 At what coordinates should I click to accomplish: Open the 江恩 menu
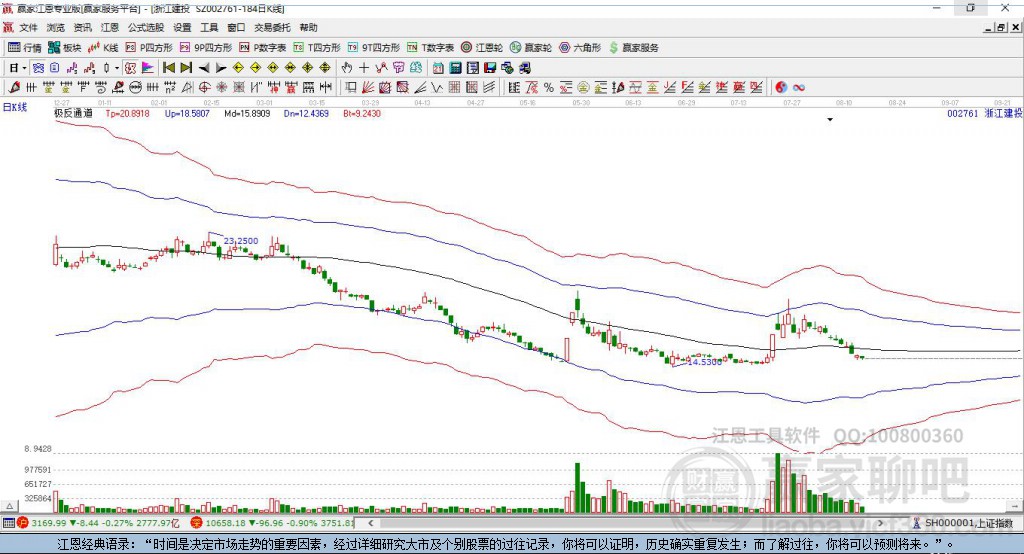109,27
